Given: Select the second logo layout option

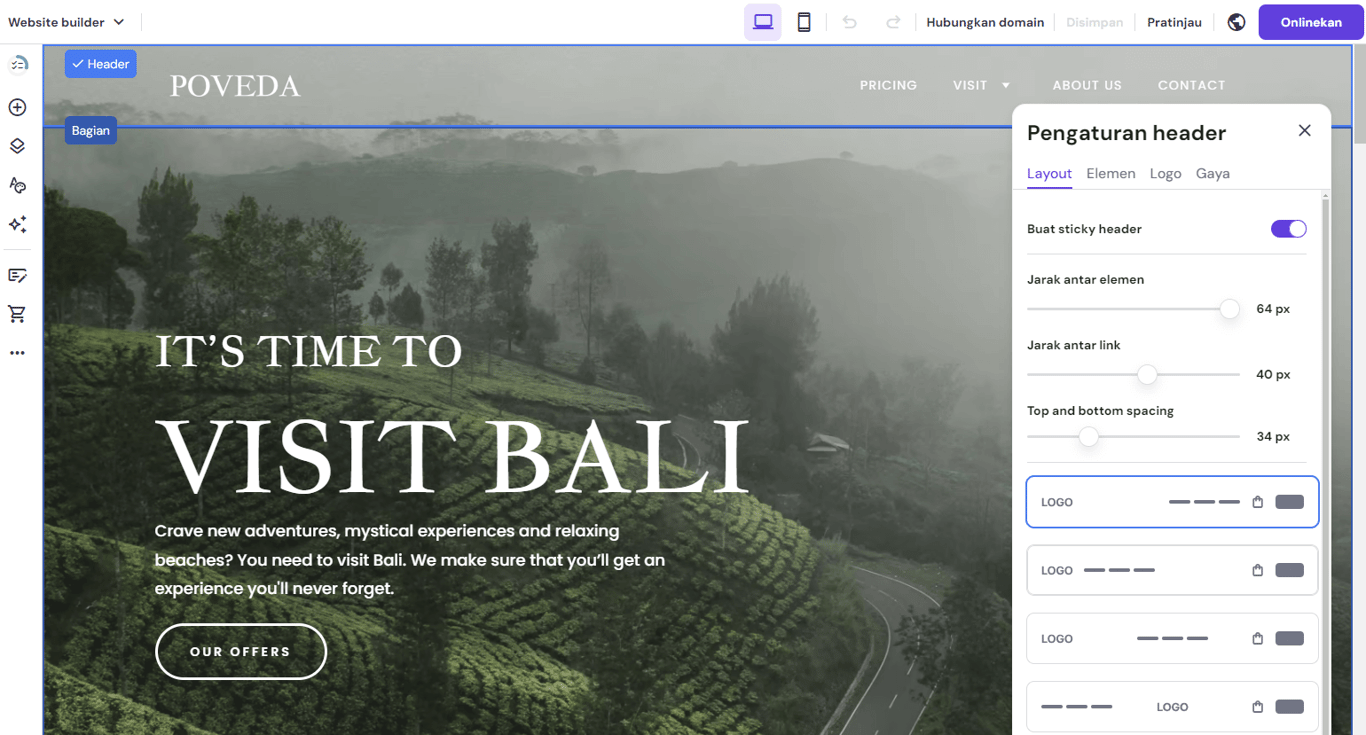Looking at the screenshot, I should tap(1171, 570).
